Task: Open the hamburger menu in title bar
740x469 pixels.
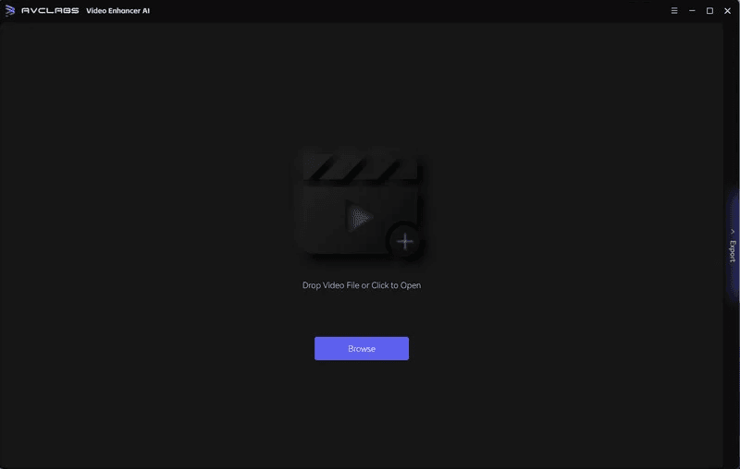Action: pos(674,10)
